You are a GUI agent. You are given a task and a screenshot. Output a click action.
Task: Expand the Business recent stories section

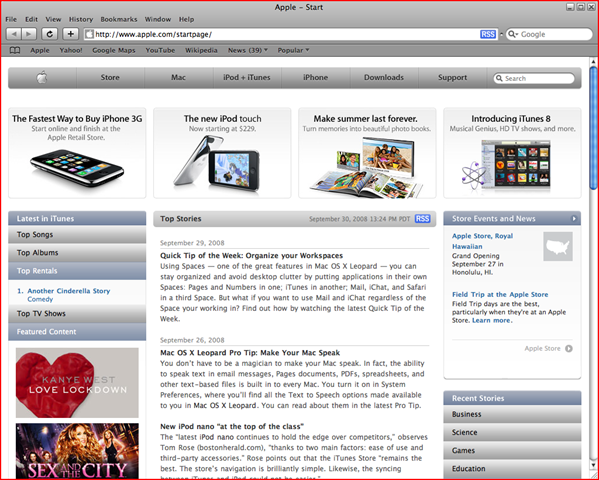coord(512,414)
